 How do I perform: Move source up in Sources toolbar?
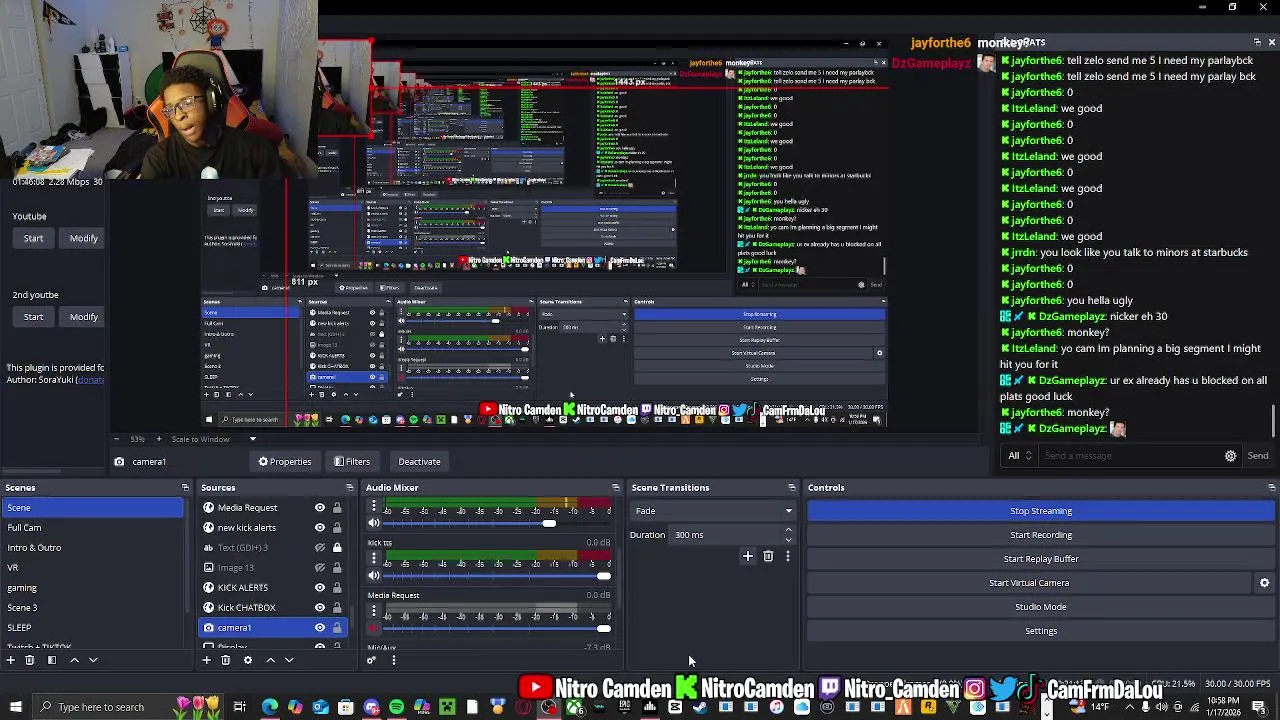click(x=270, y=660)
